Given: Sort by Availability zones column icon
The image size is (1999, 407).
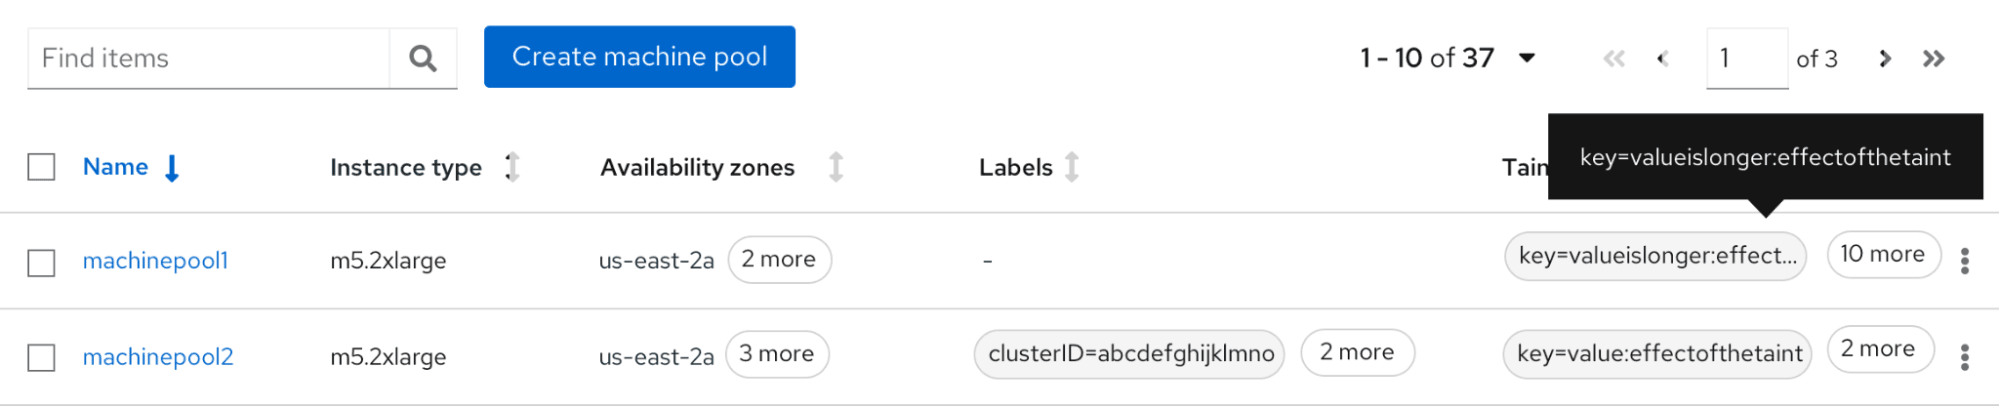Looking at the screenshot, I should [x=836, y=167].
